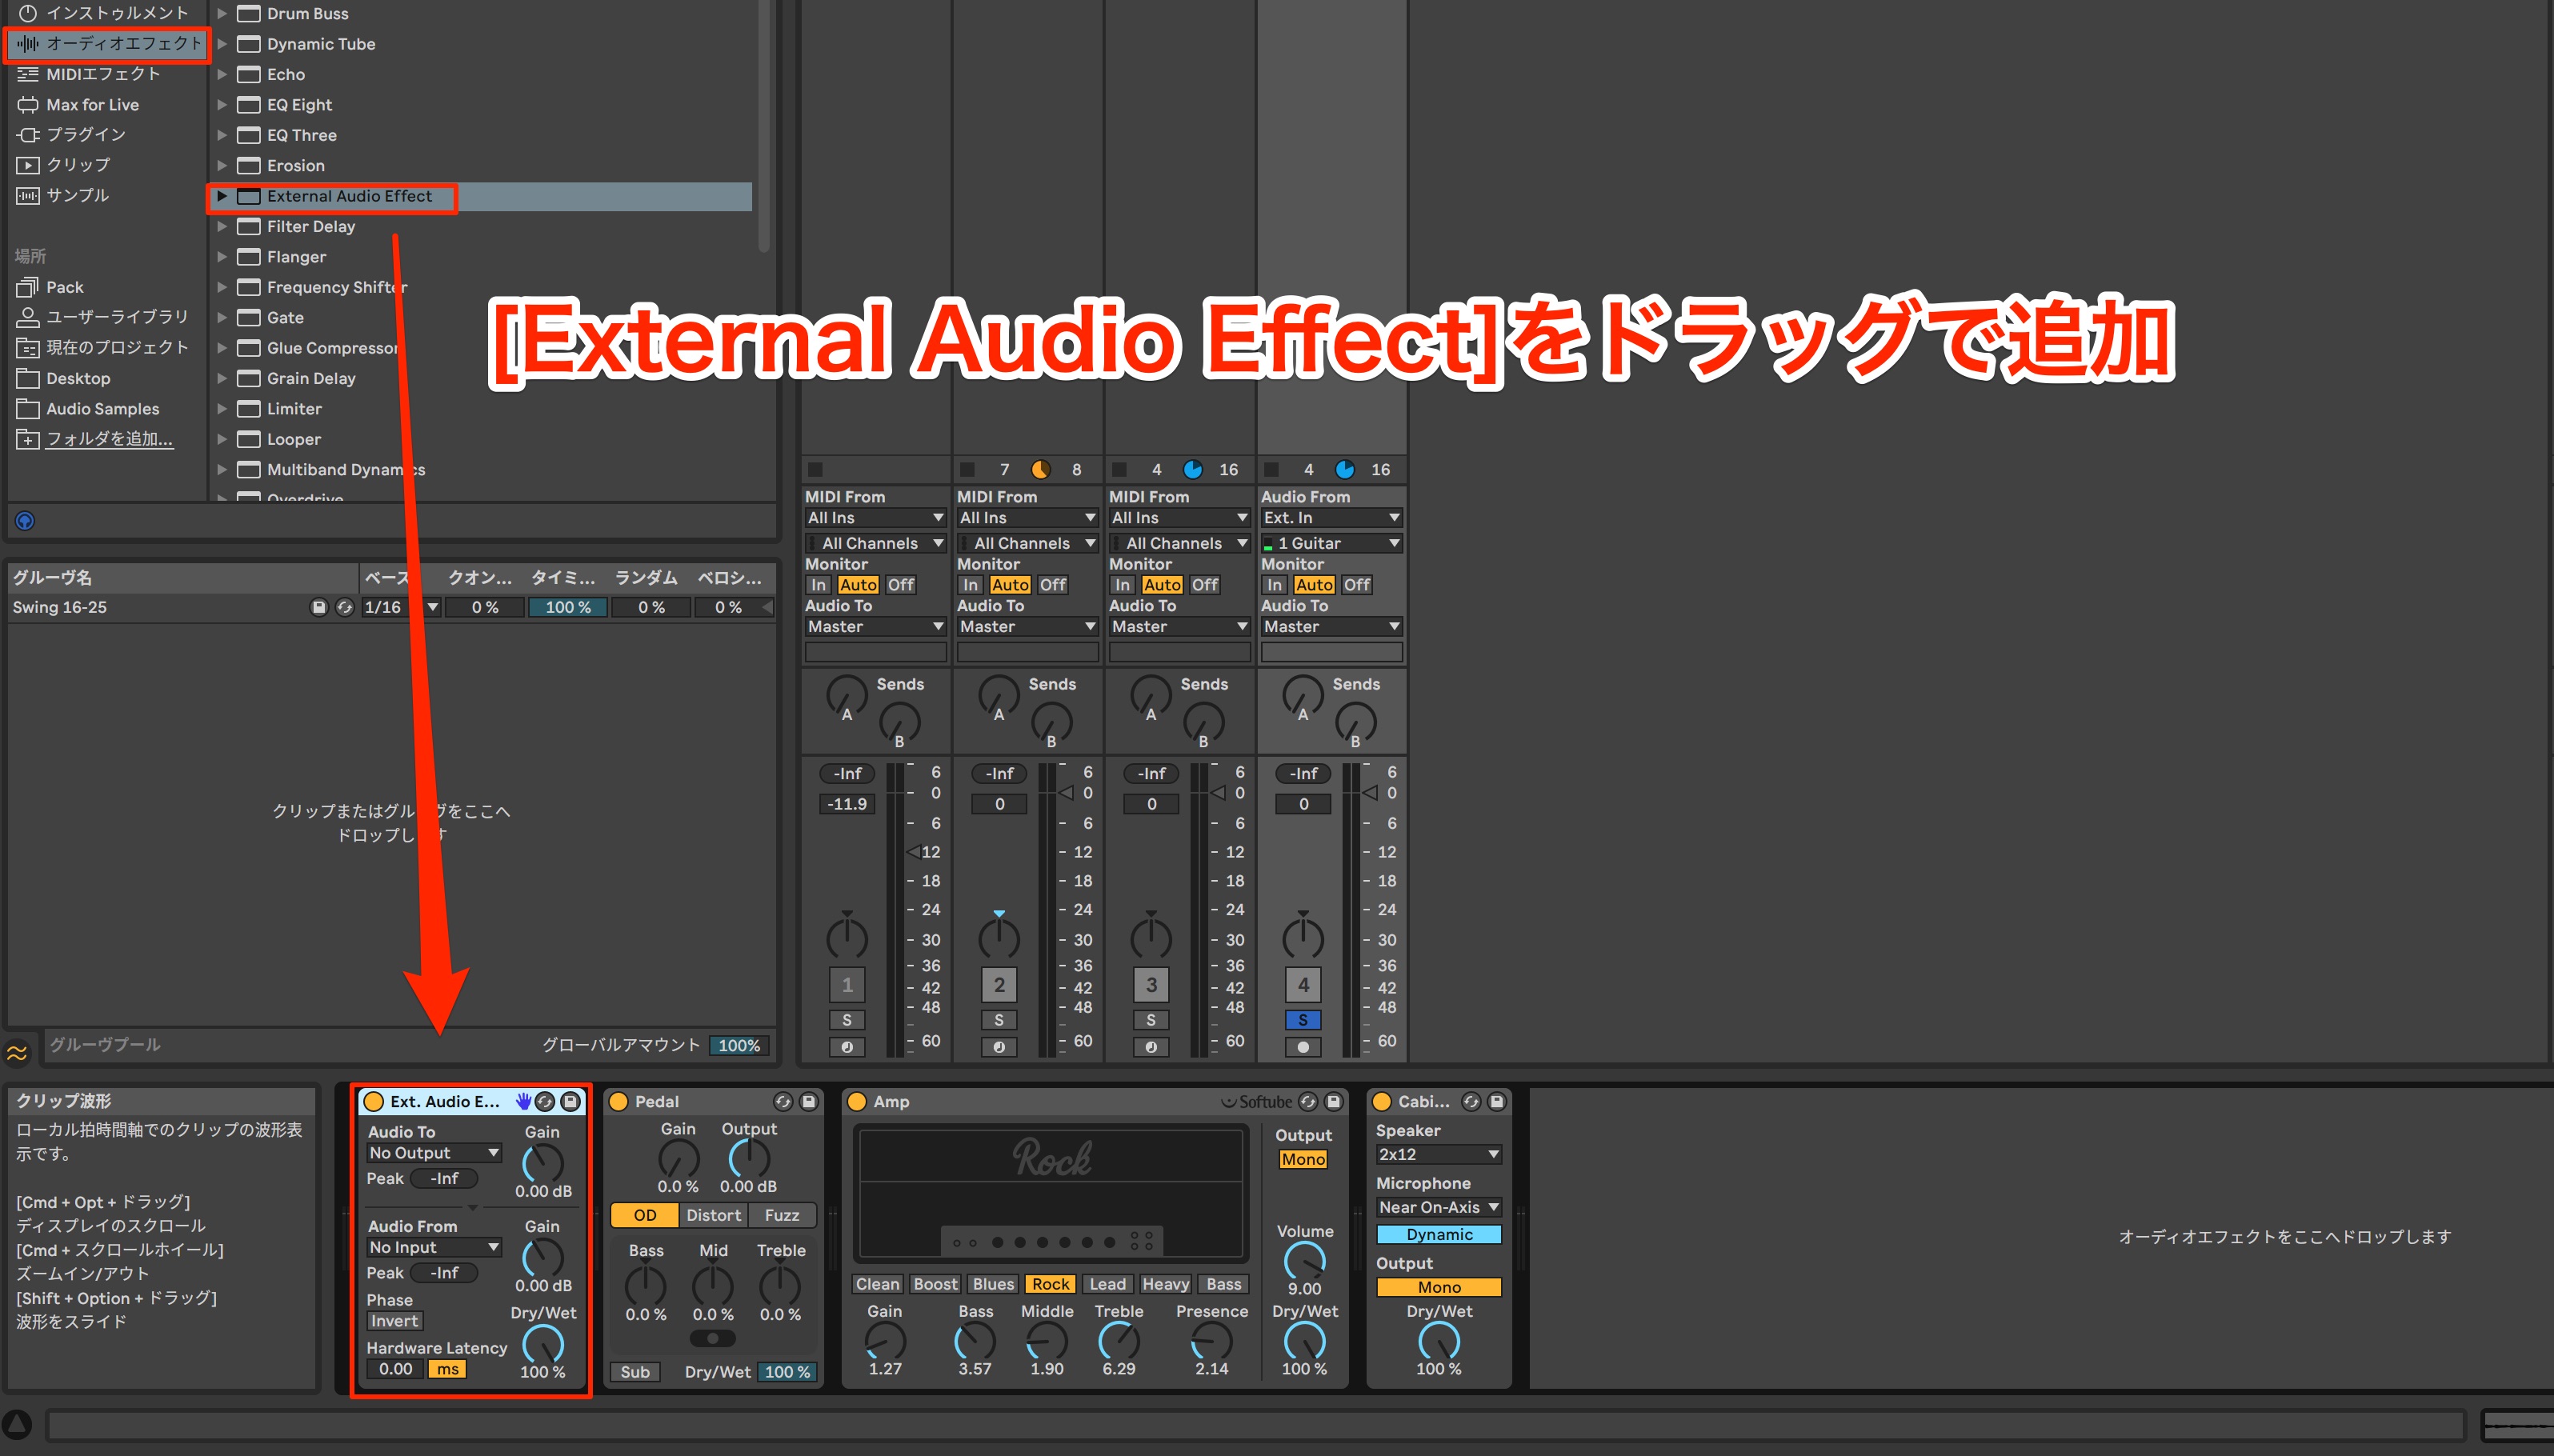Viewport: 2554px width, 1456px height.
Task: Open track 4 input channel 1 Guitar dropdown
Action: 1331,543
